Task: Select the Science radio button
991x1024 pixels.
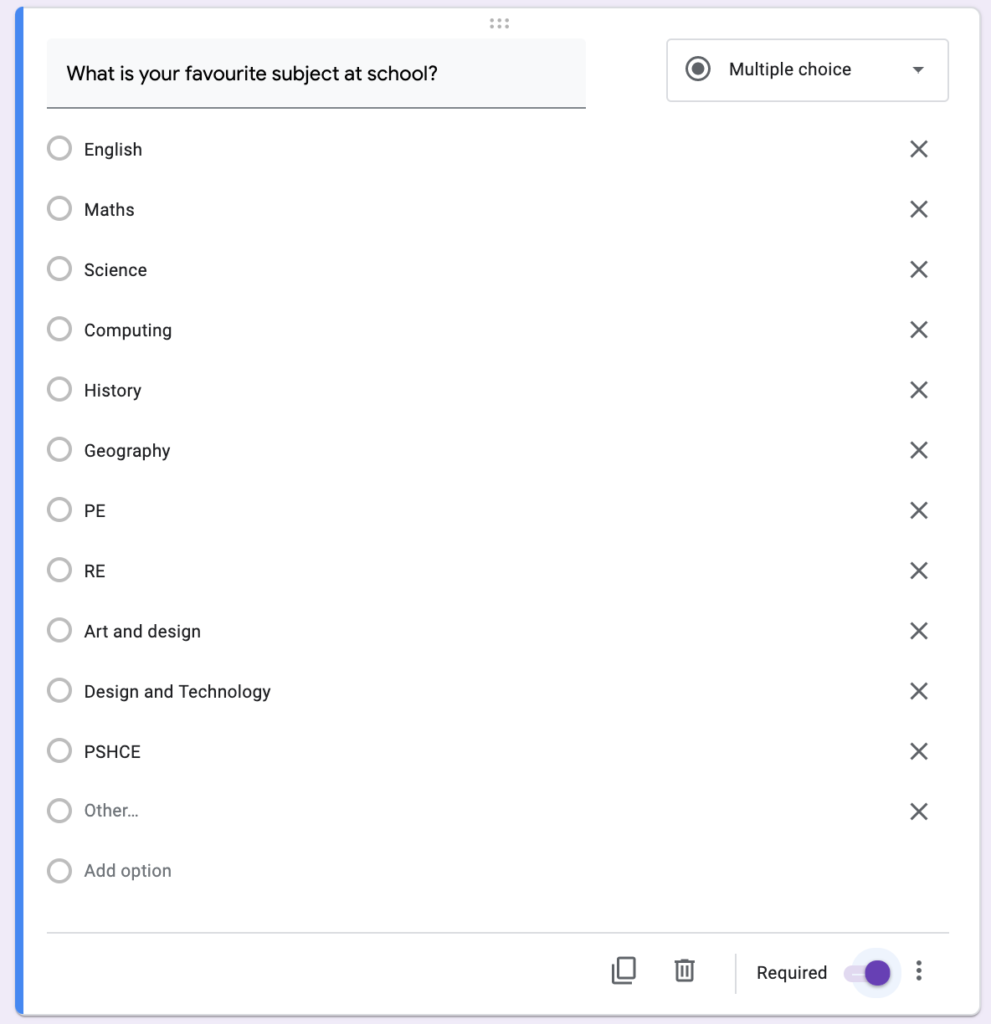Action: 59,268
